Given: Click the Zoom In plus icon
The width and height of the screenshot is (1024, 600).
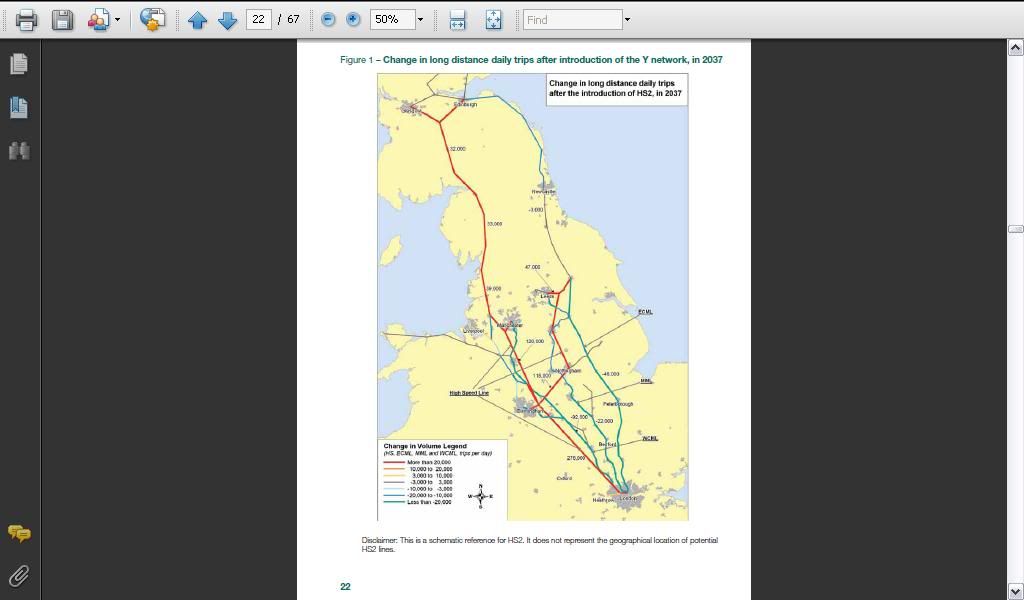Looking at the screenshot, I should 352,19.
